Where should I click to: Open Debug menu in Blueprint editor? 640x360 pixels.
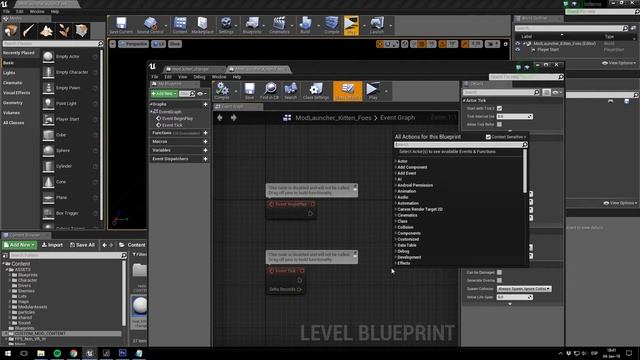pos(199,77)
